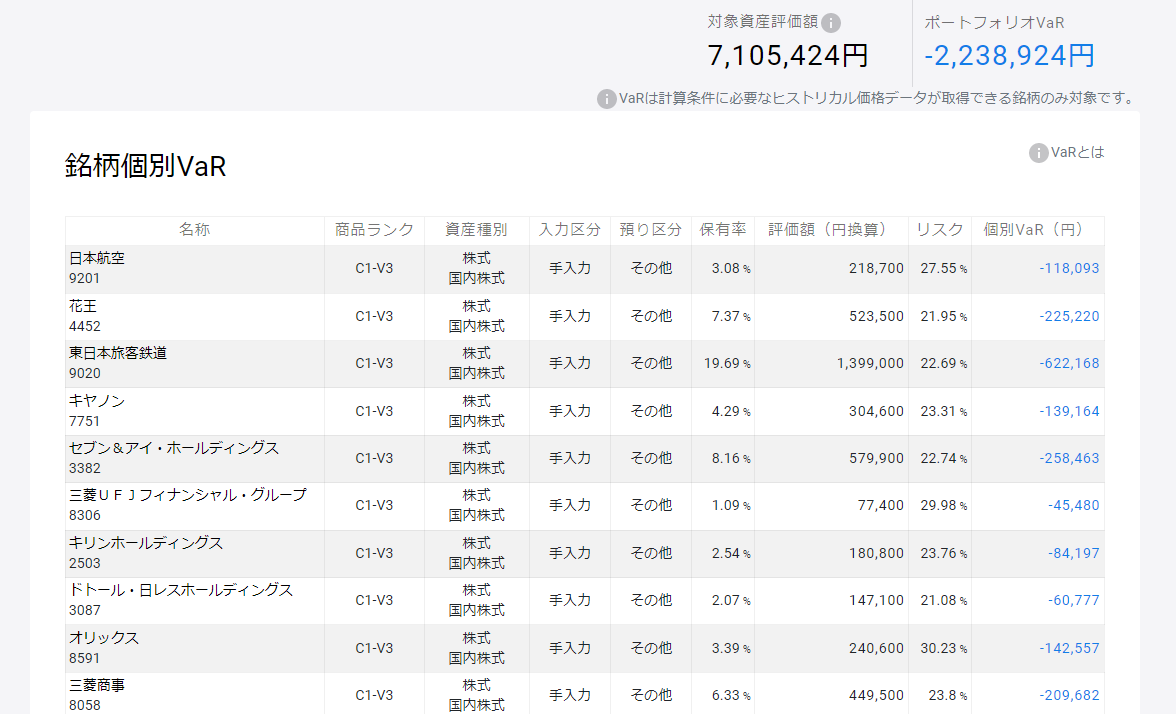This screenshot has width=1176, height=714.
Task: Click the 資産種別 column header
Action: 476,230
